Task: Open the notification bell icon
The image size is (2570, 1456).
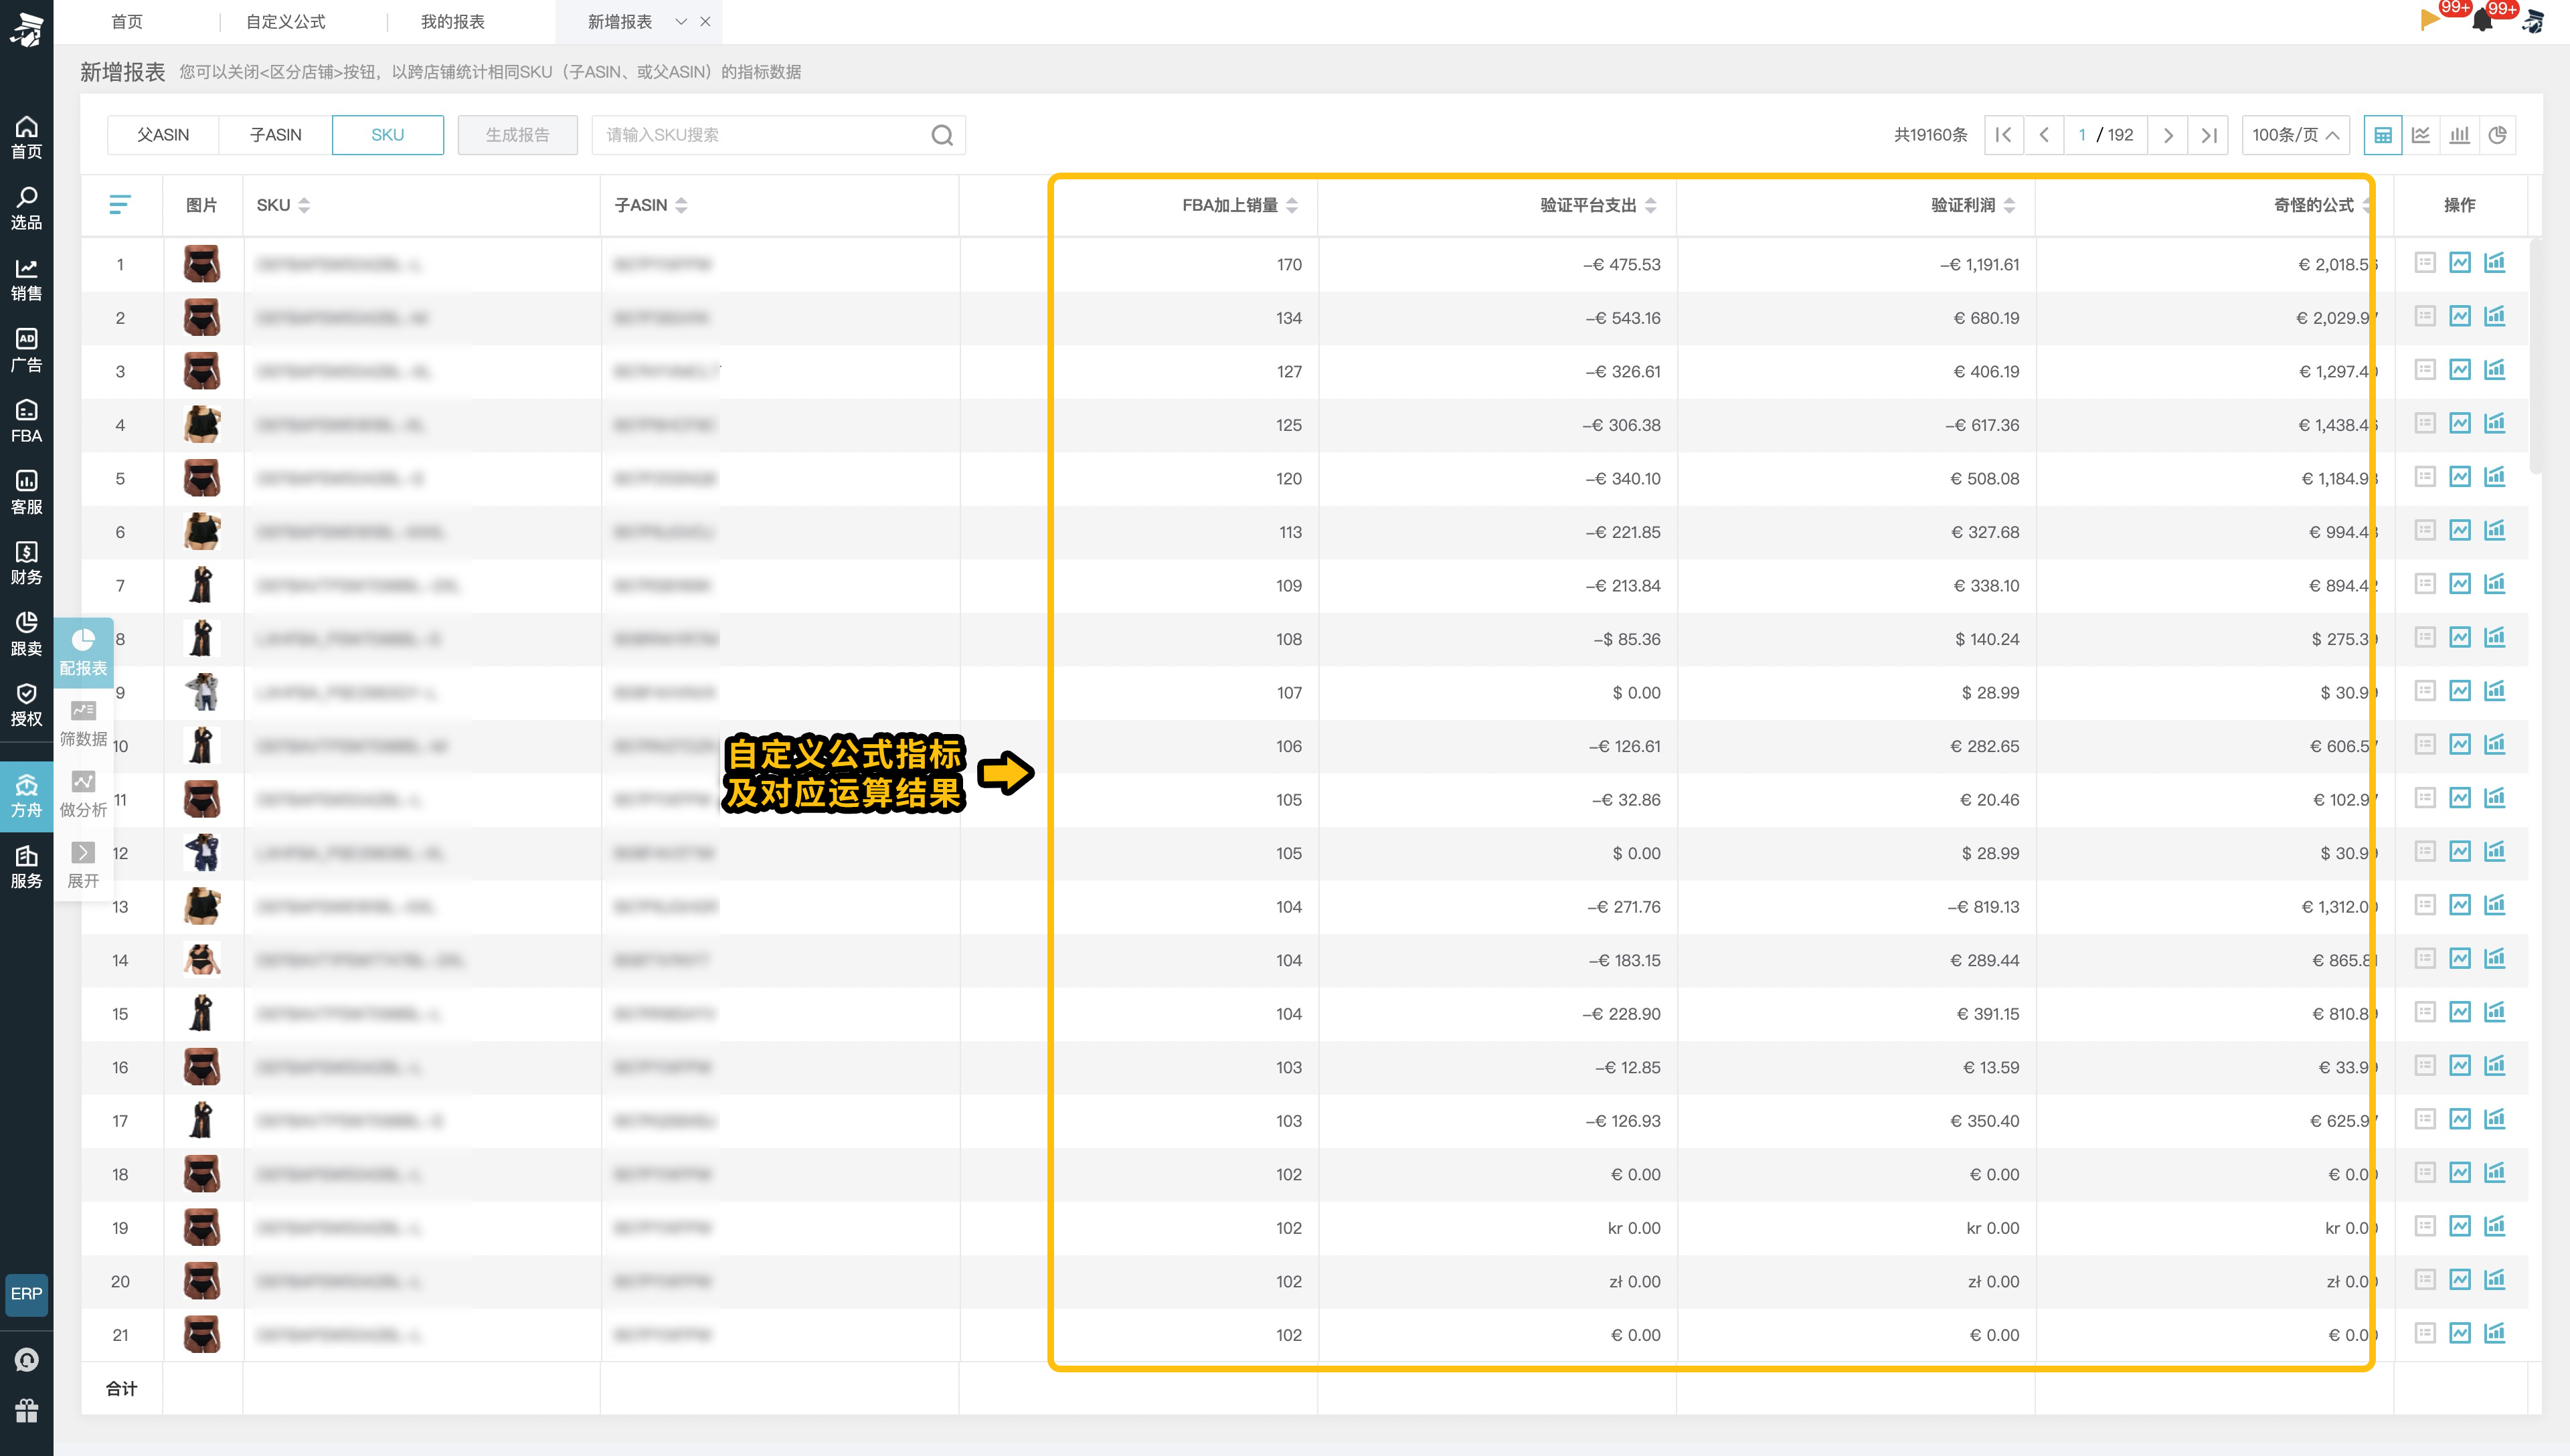Action: [2482, 21]
